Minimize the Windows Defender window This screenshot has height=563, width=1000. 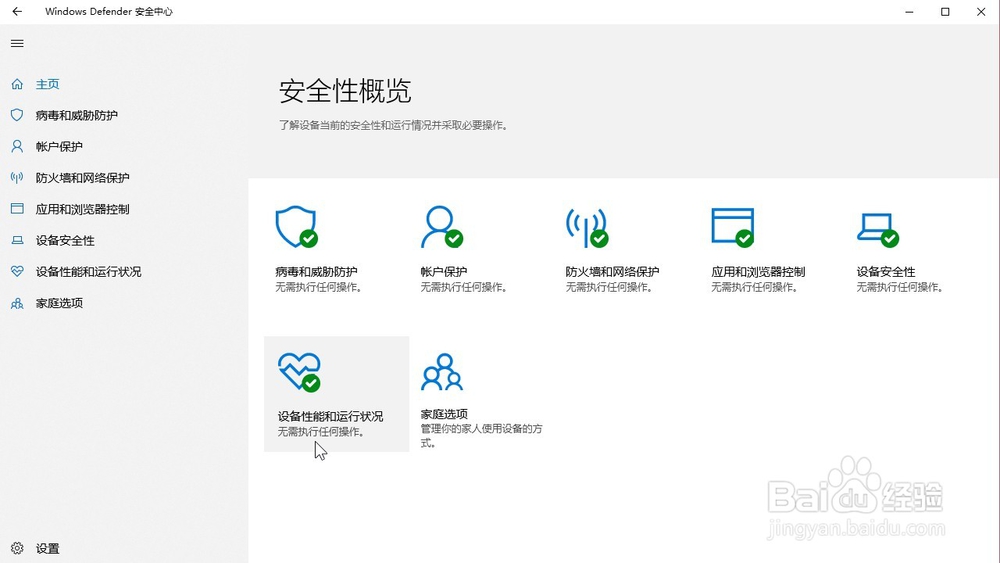(x=909, y=11)
